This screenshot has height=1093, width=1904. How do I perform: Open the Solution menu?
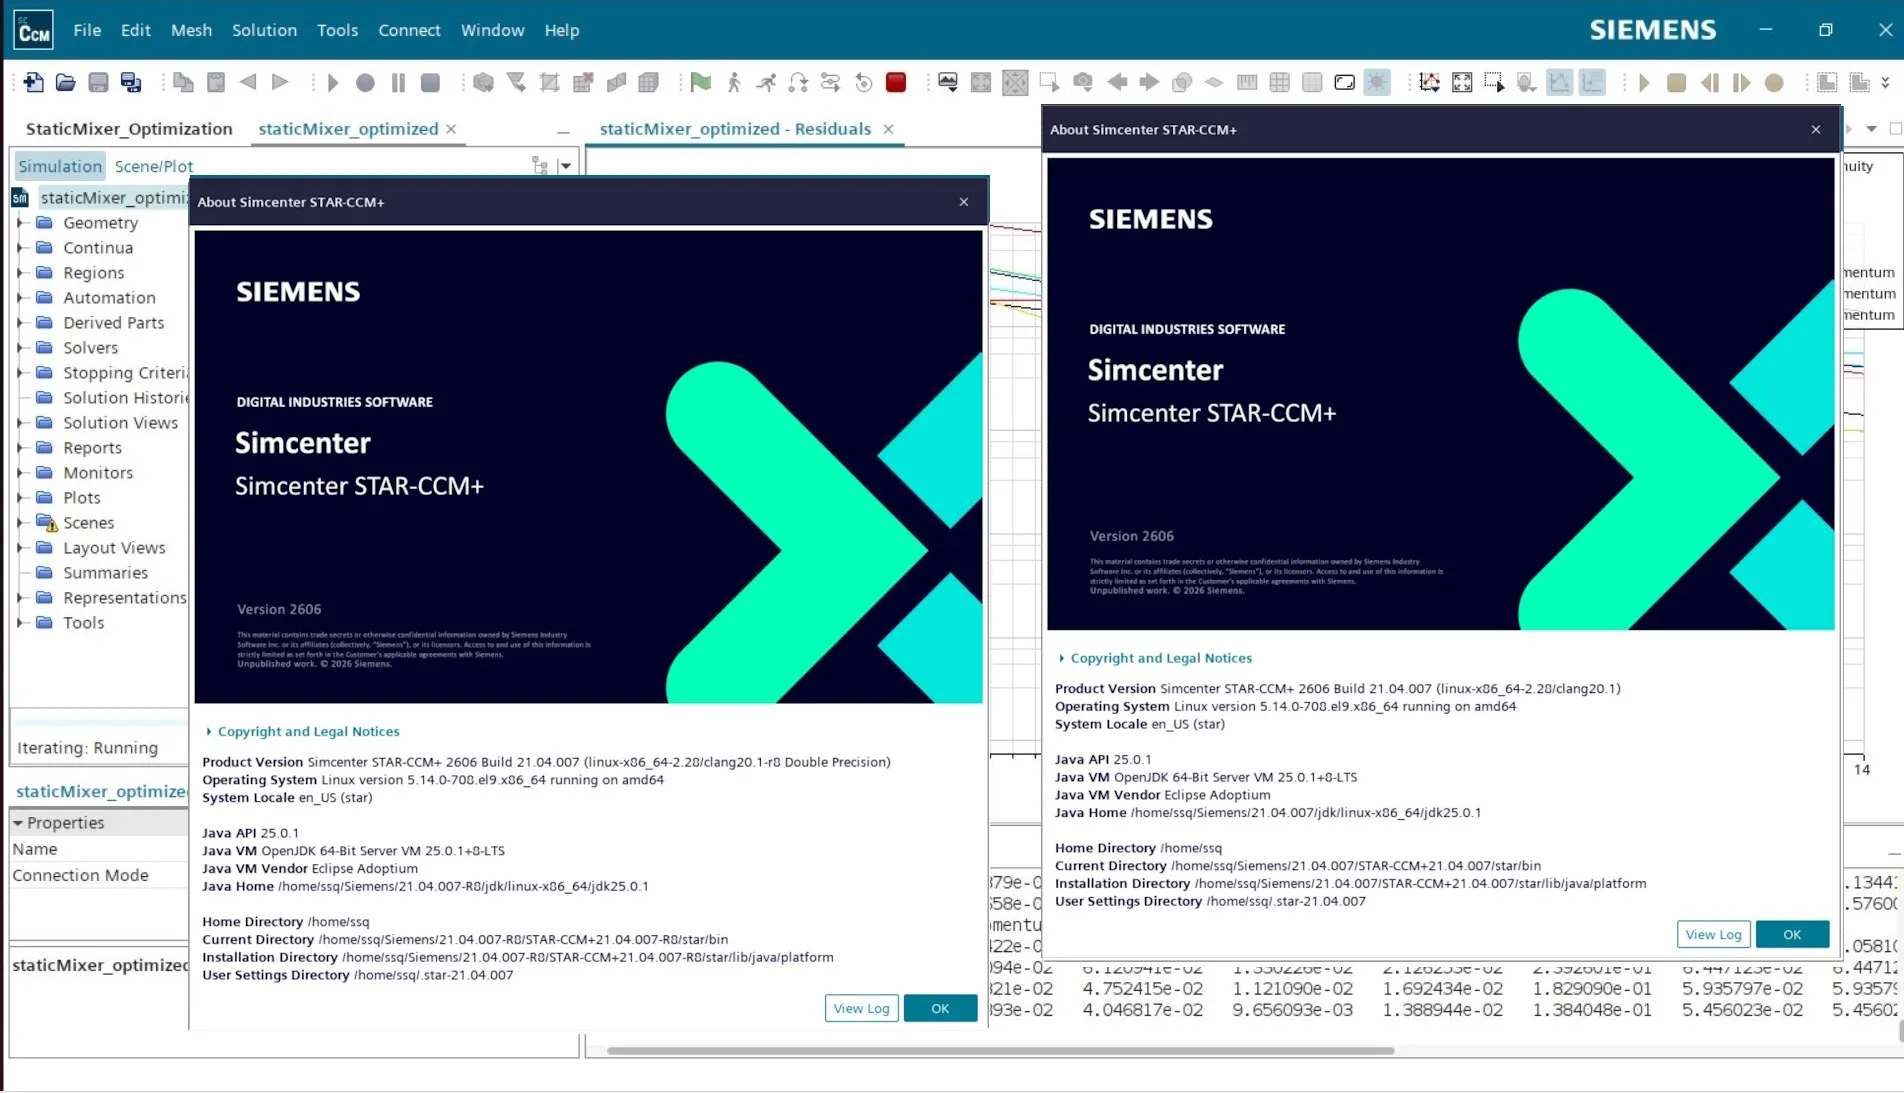pos(264,30)
